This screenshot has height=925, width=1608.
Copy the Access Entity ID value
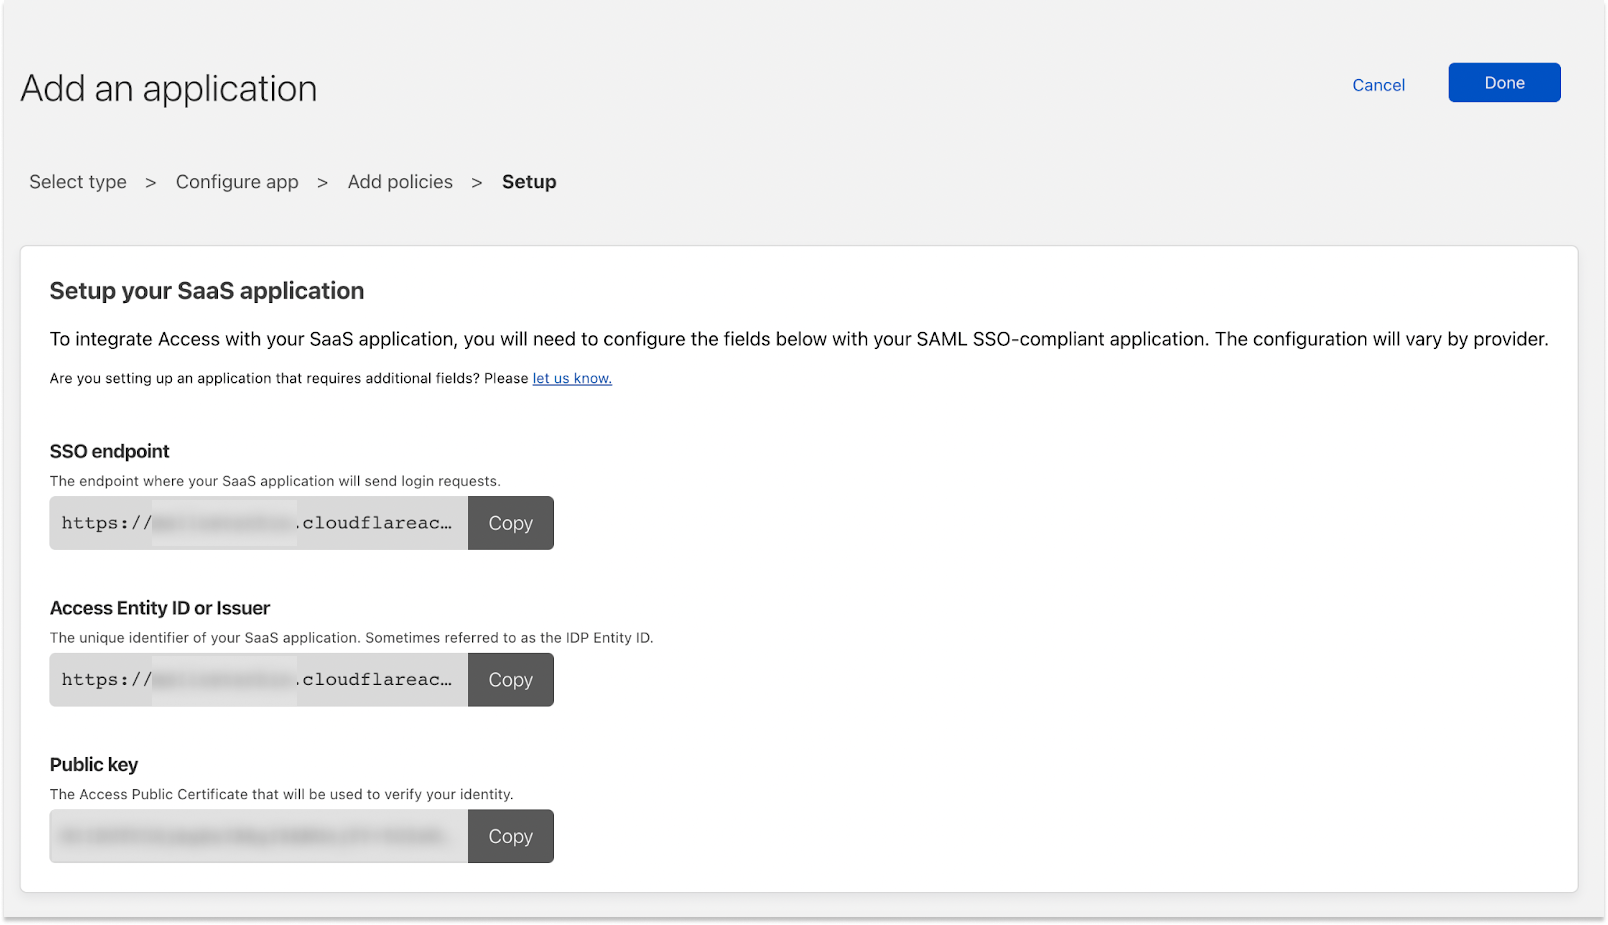click(x=510, y=679)
